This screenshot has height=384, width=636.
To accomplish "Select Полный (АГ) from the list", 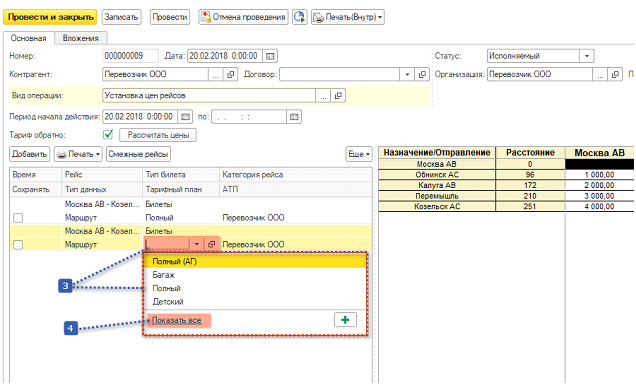I will coord(255,262).
